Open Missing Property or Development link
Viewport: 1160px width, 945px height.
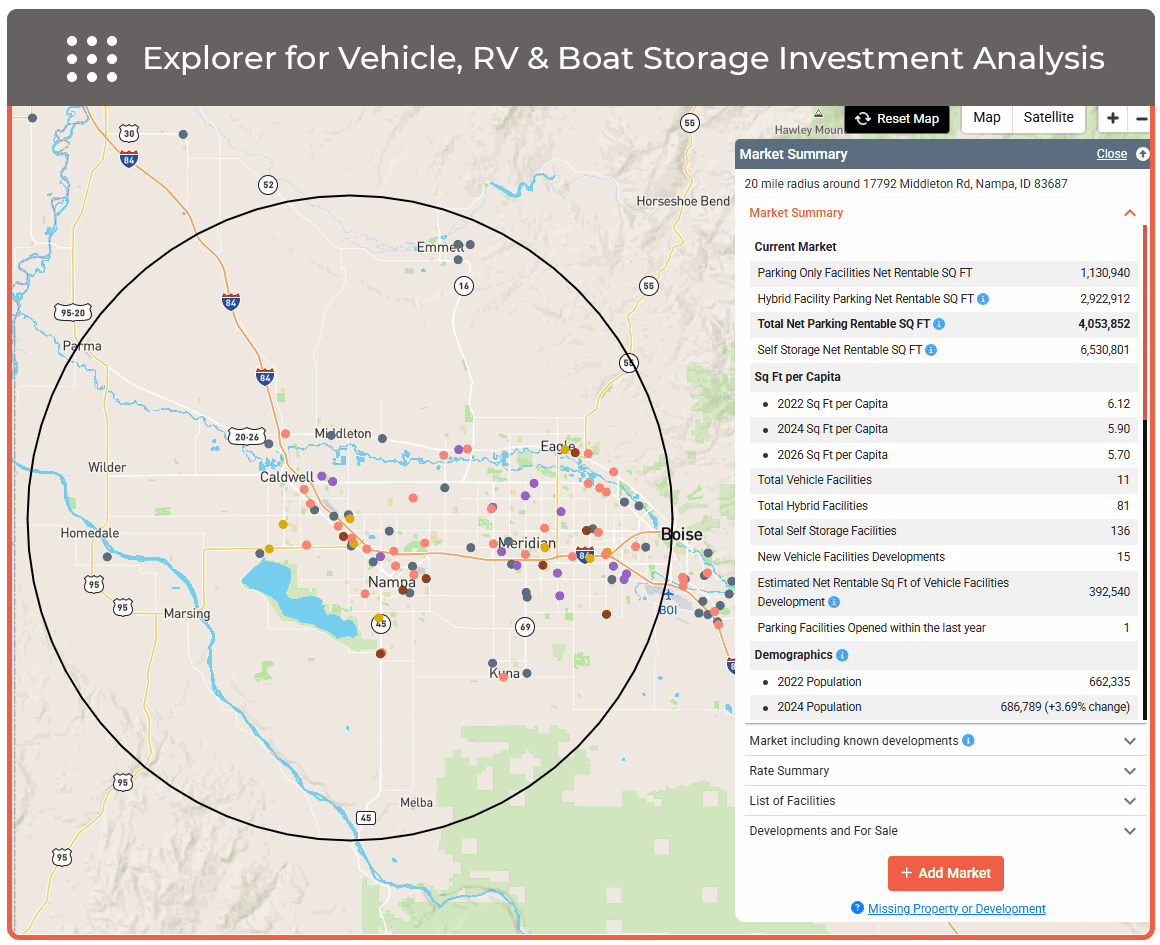[956, 909]
